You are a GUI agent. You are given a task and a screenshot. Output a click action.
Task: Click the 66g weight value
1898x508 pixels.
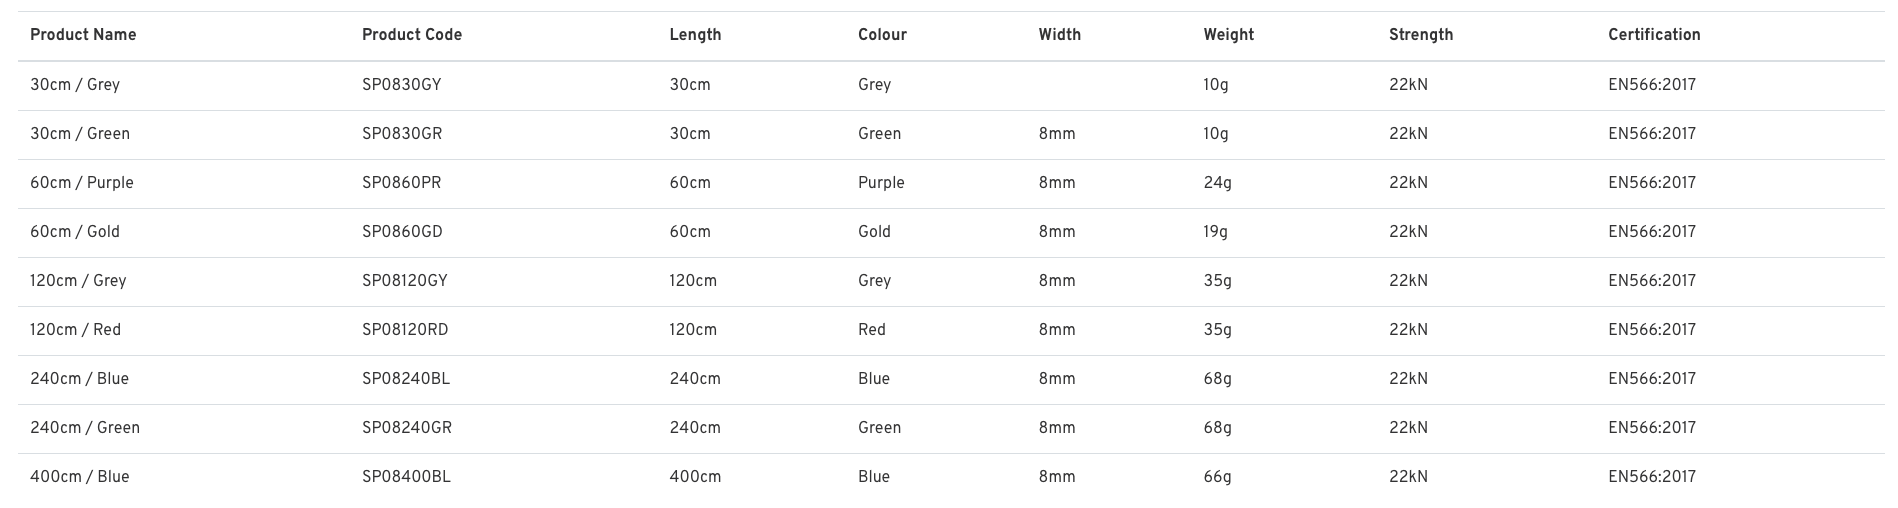[1218, 477]
